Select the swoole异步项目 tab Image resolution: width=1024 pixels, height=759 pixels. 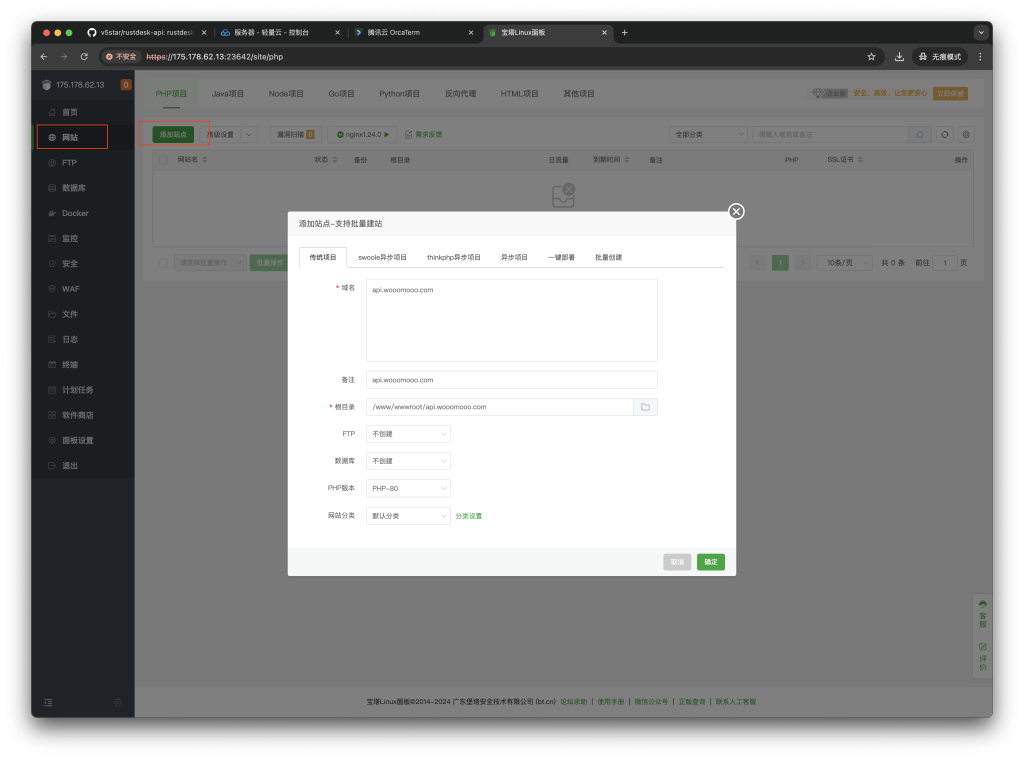coord(382,257)
